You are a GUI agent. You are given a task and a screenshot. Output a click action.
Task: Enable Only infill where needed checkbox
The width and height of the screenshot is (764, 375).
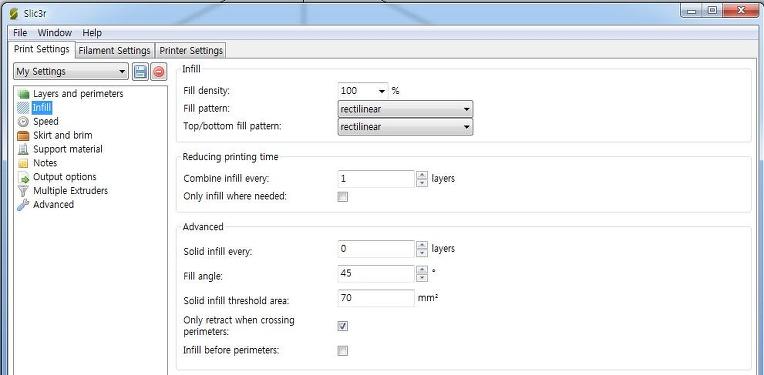coord(343,197)
